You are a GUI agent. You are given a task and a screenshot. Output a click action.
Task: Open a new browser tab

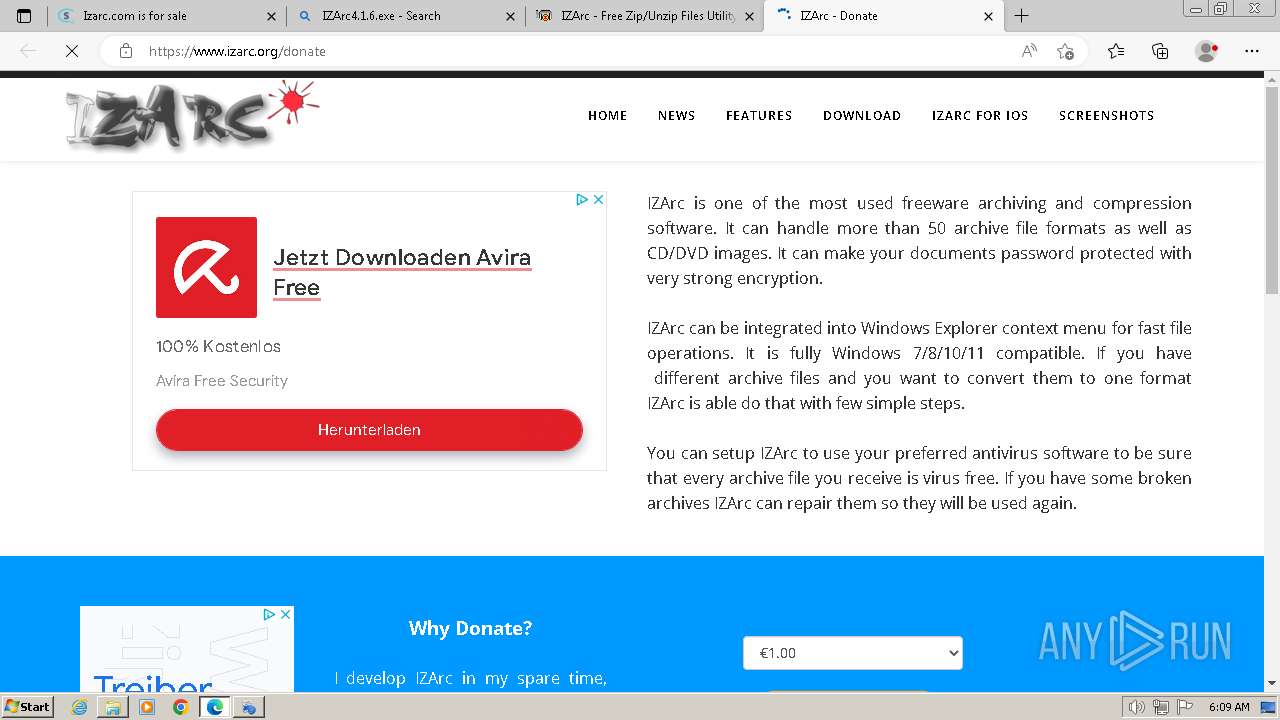pyautogui.click(x=1021, y=16)
